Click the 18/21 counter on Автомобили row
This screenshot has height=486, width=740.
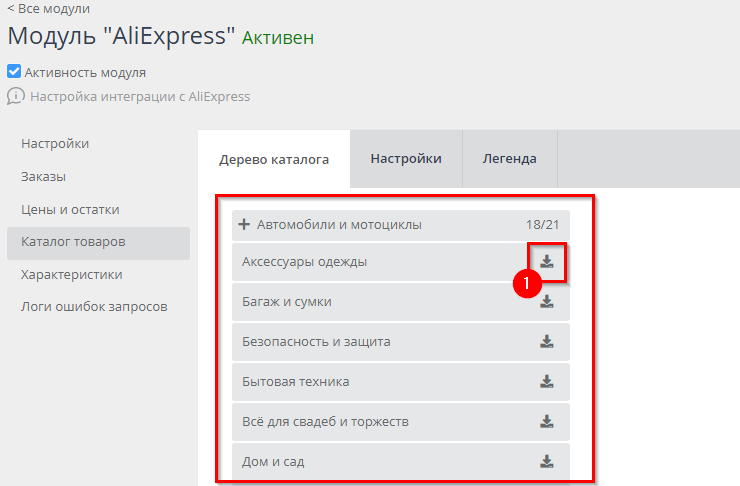pyautogui.click(x=542, y=225)
